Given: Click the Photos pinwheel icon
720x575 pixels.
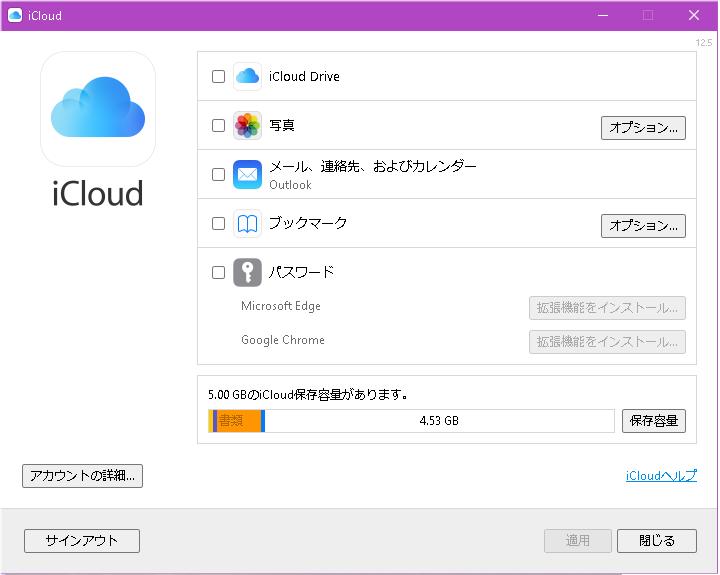Looking at the screenshot, I should [x=247, y=126].
